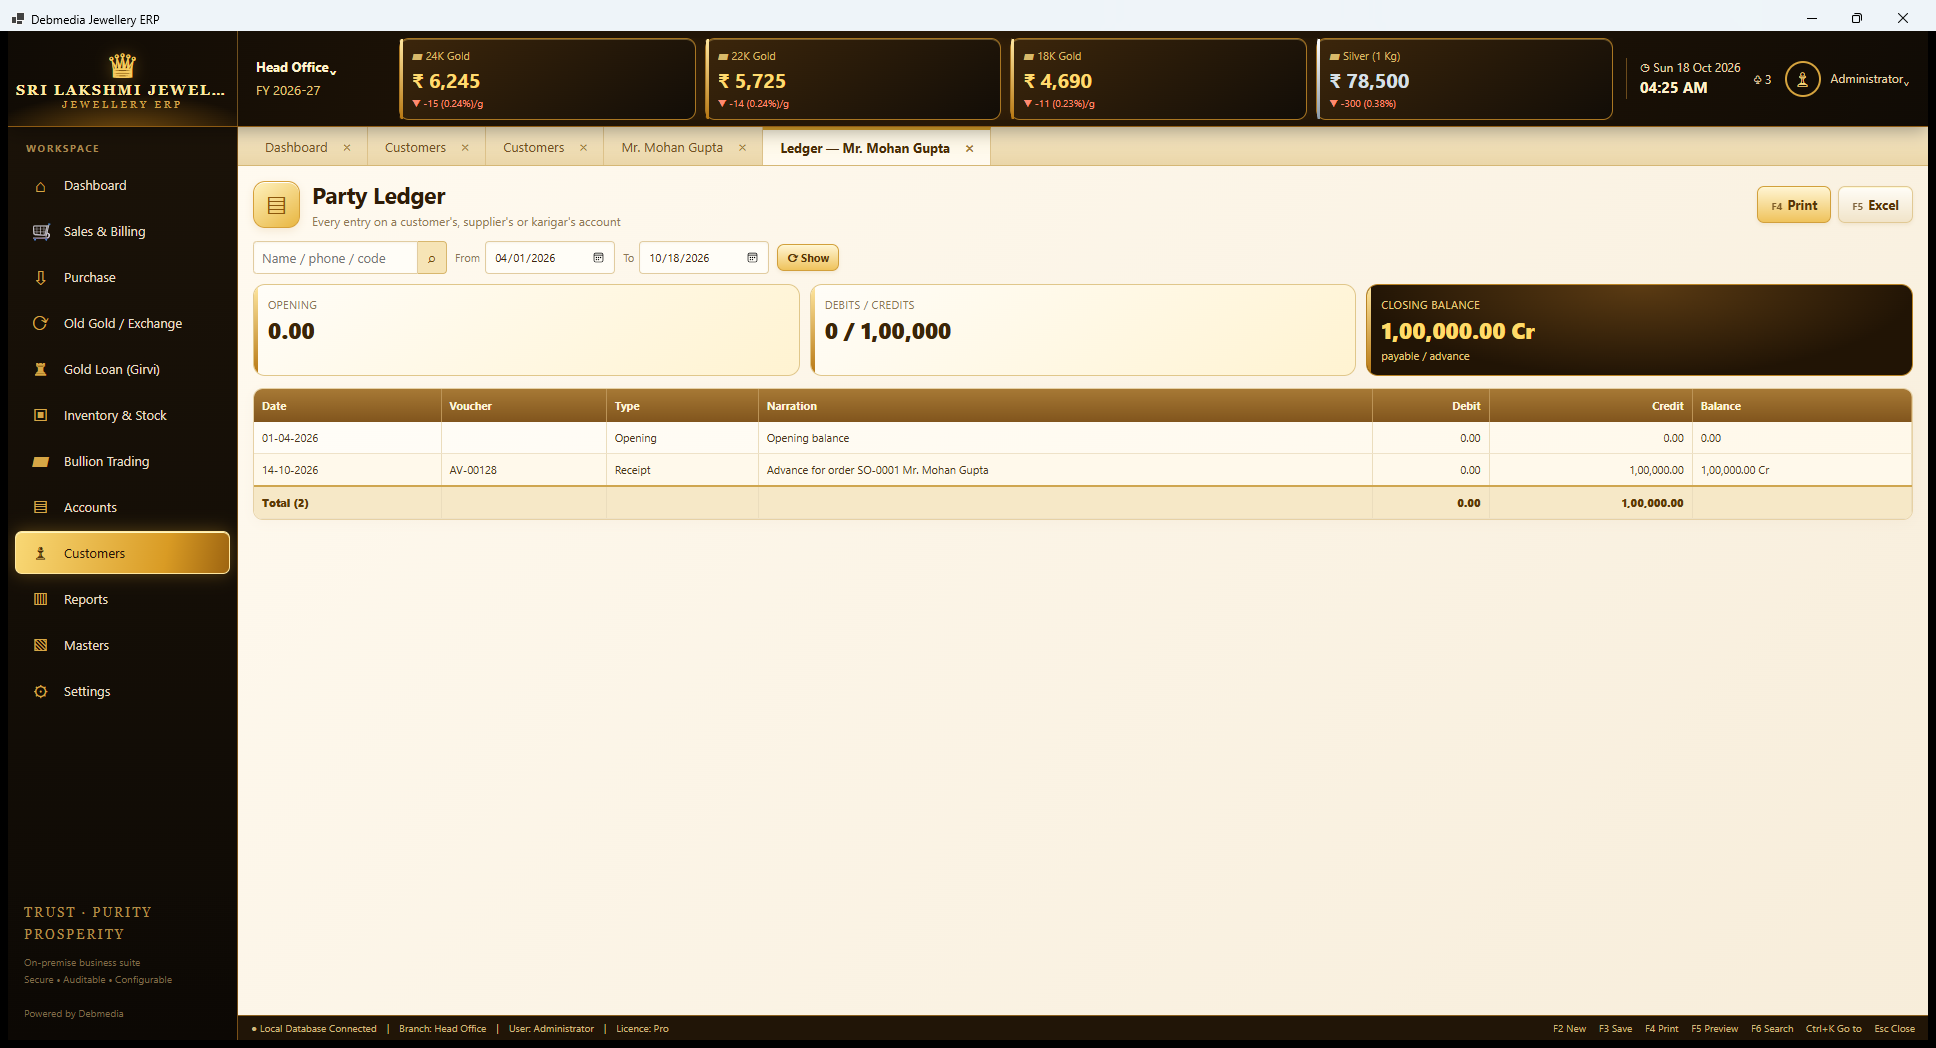Open Old Gold / Exchange refresh icon
This screenshot has width=1936, height=1048.
[40, 324]
